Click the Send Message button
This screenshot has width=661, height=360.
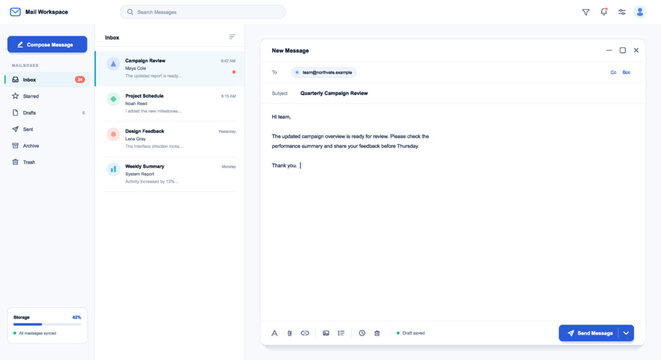coord(589,333)
